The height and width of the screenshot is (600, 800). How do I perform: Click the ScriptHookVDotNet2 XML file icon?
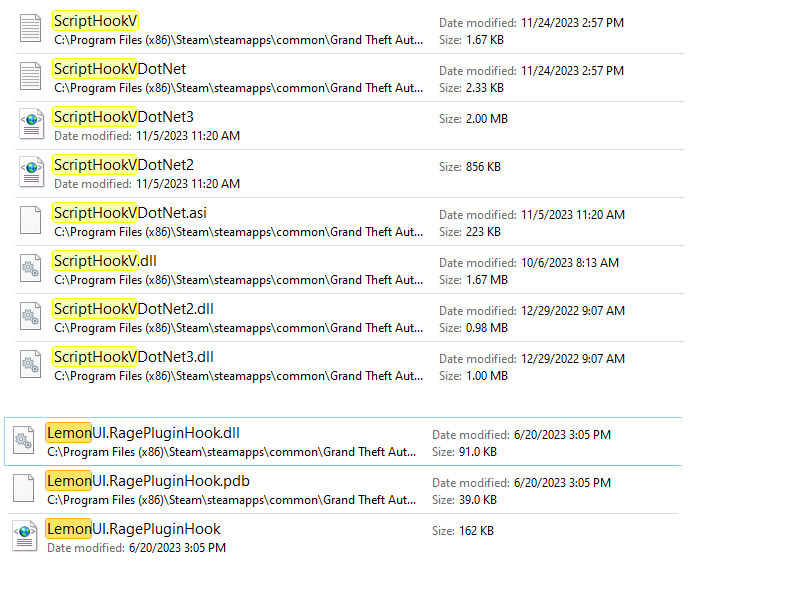pyautogui.click(x=31, y=172)
